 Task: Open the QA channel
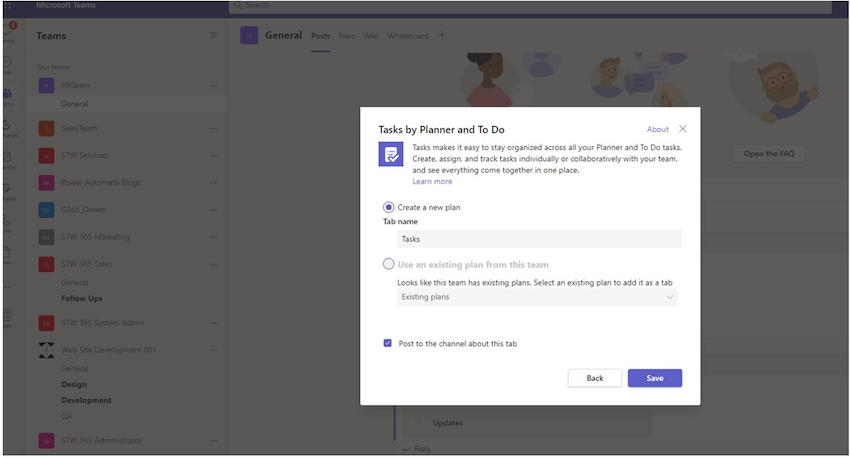point(66,416)
